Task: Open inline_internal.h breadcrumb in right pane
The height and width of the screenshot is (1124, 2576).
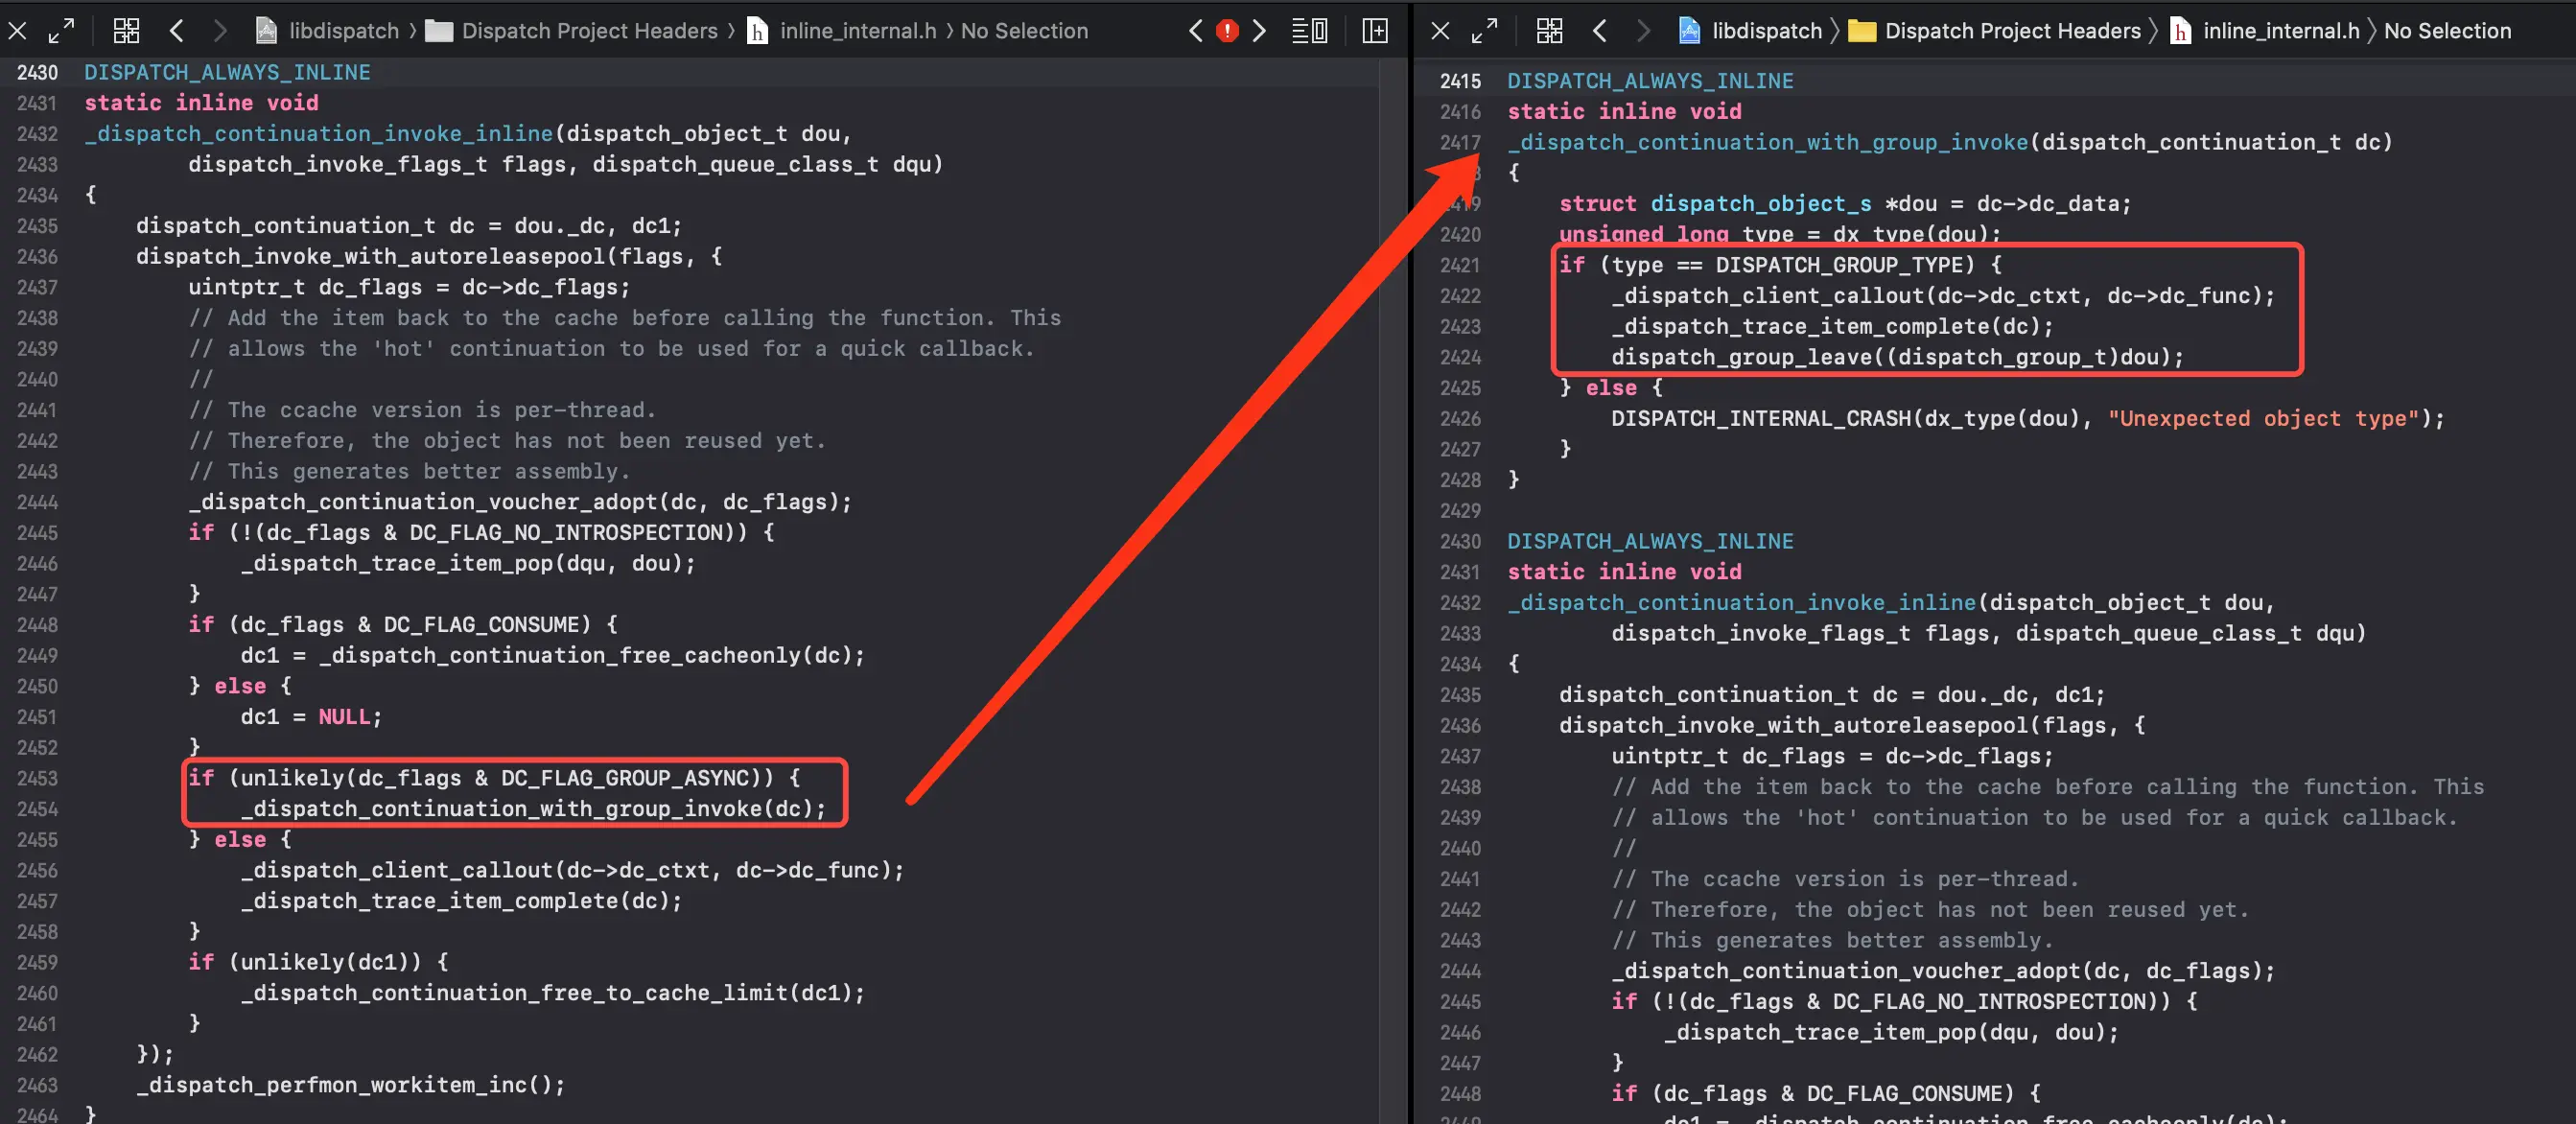Action: click(x=2281, y=31)
